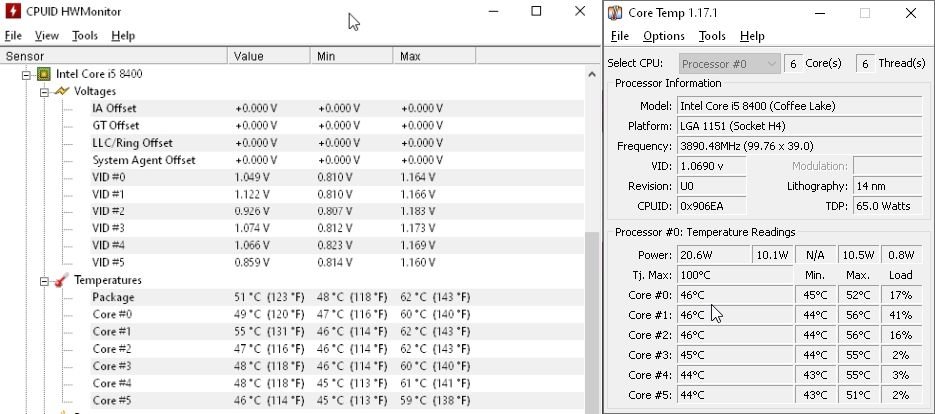The height and width of the screenshot is (414, 935).
Task: Click the Frequency 3890.48MHz field
Action: click(800, 146)
